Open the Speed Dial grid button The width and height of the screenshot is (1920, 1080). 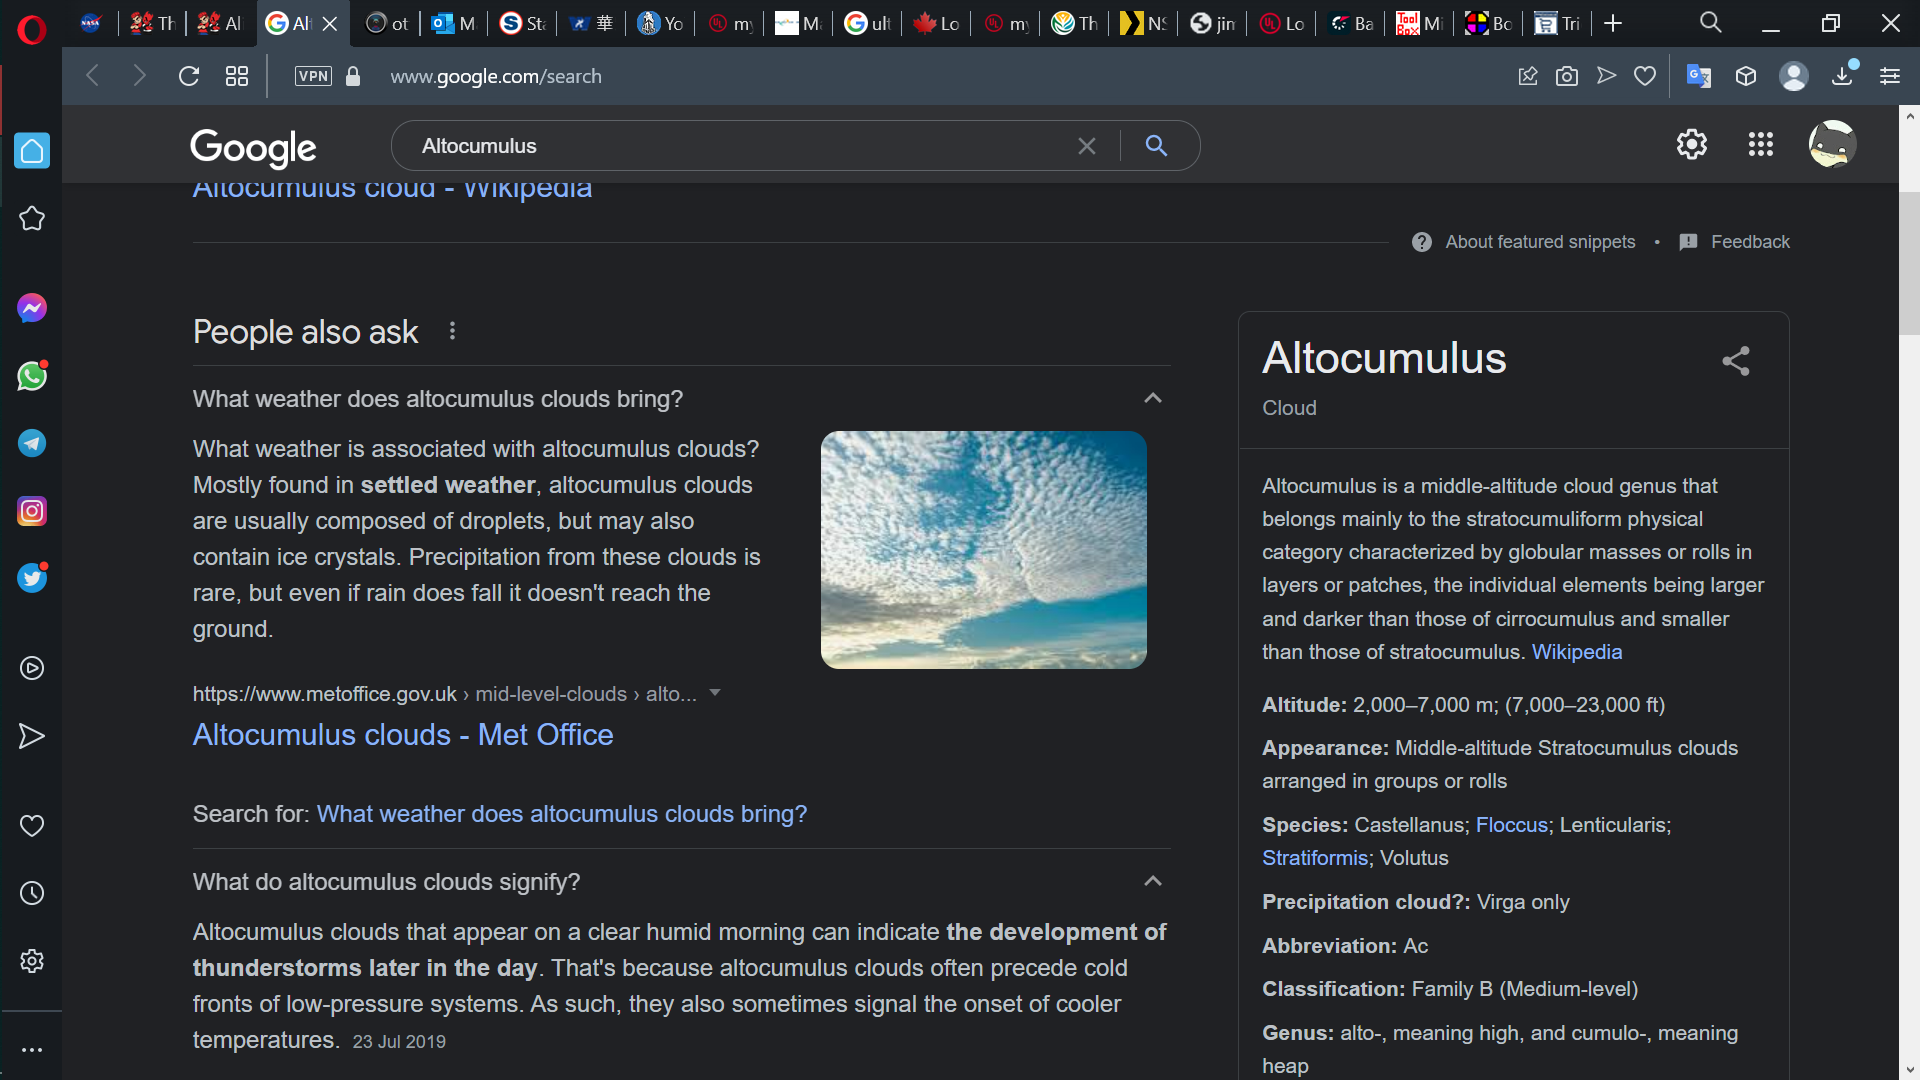[x=237, y=76]
